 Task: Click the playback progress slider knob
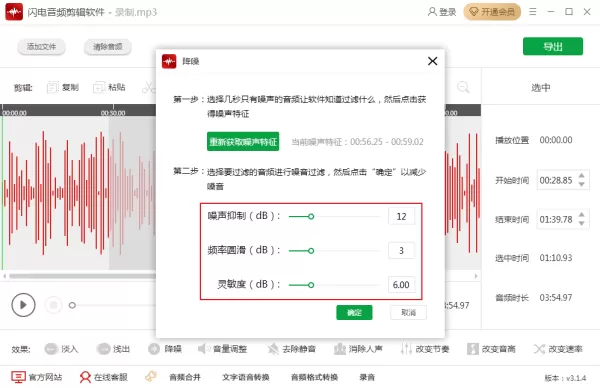tap(72, 305)
